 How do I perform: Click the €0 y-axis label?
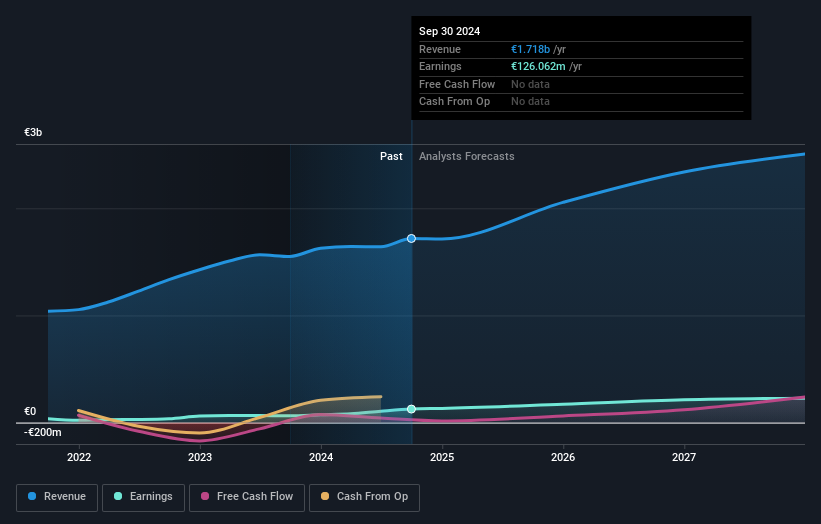pos(30,411)
